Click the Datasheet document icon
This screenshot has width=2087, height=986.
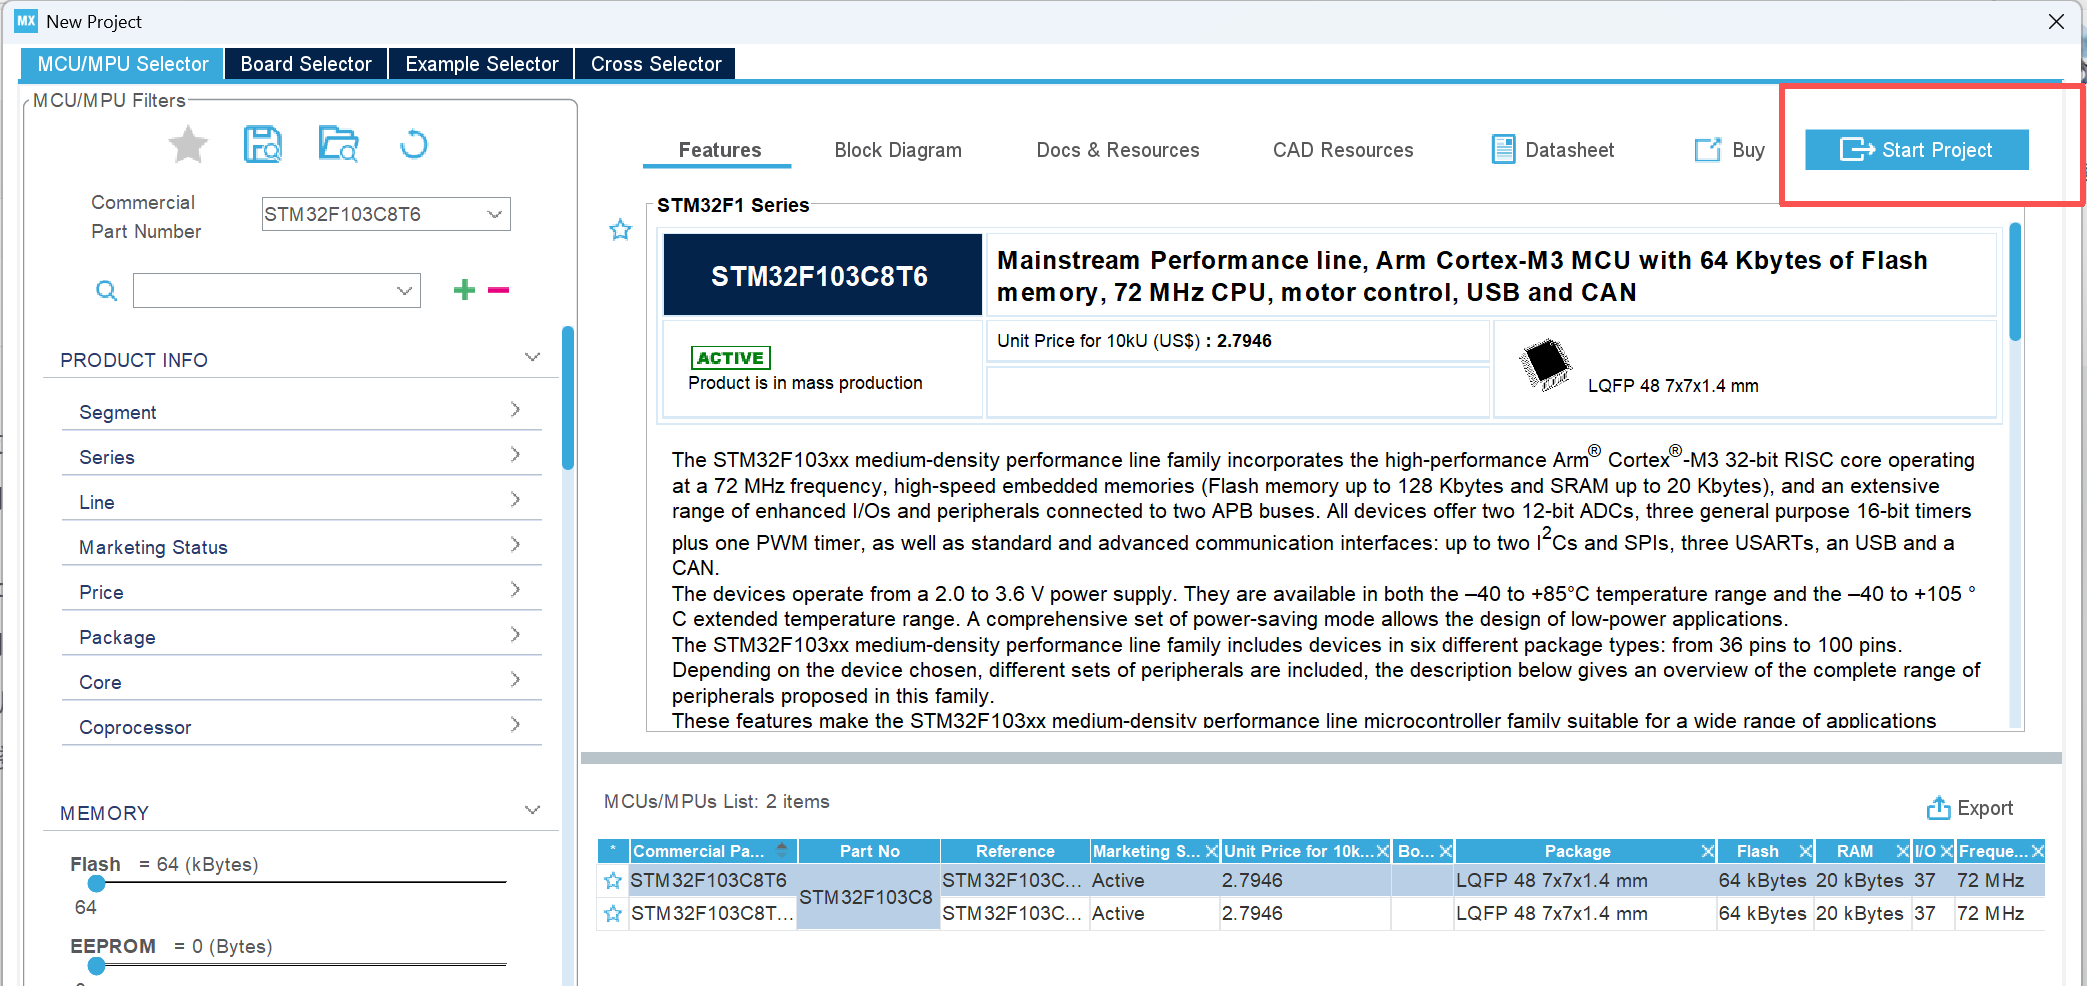pyautogui.click(x=1503, y=149)
